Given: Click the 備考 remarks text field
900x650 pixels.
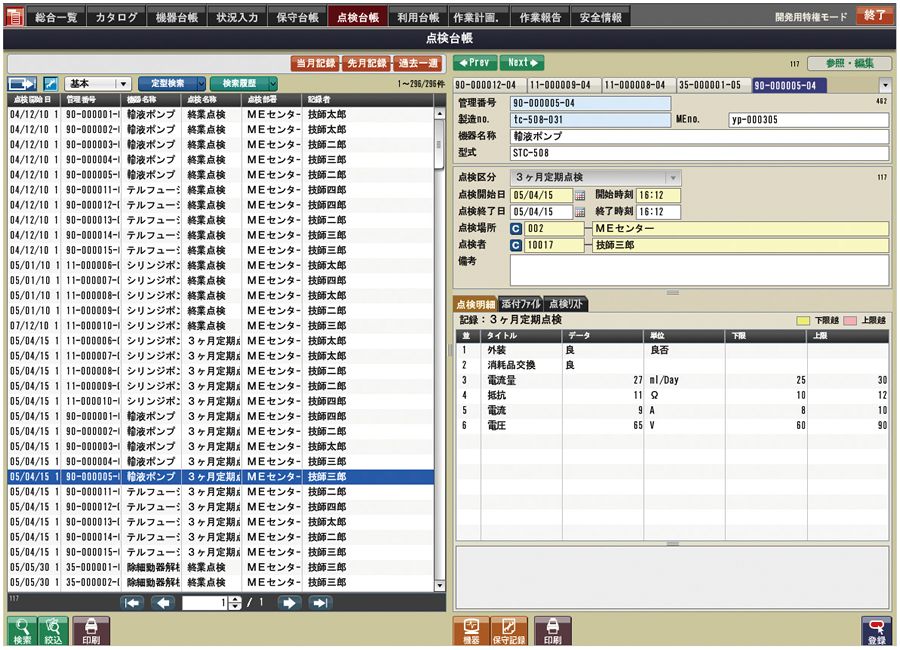Looking at the screenshot, I should pos(700,270).
